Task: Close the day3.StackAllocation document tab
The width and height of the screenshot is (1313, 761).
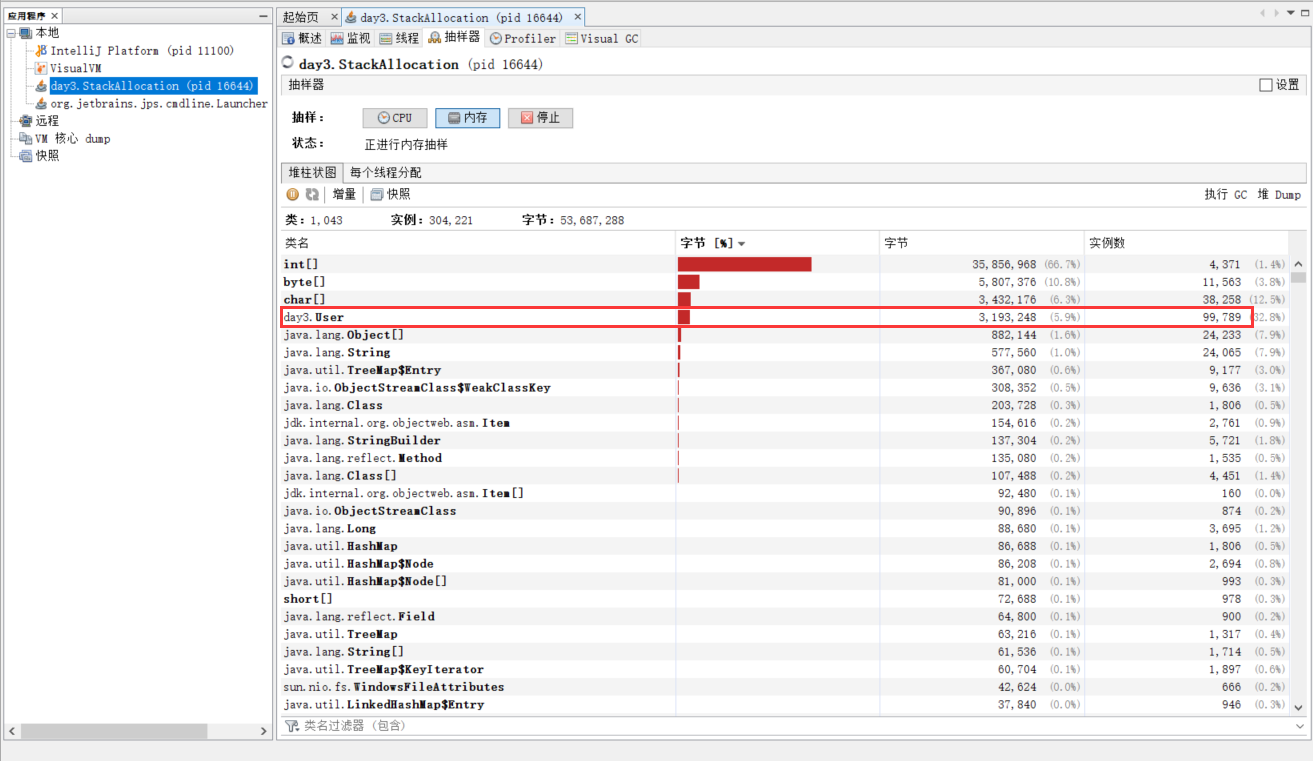Action: click(x=578, y=17)
